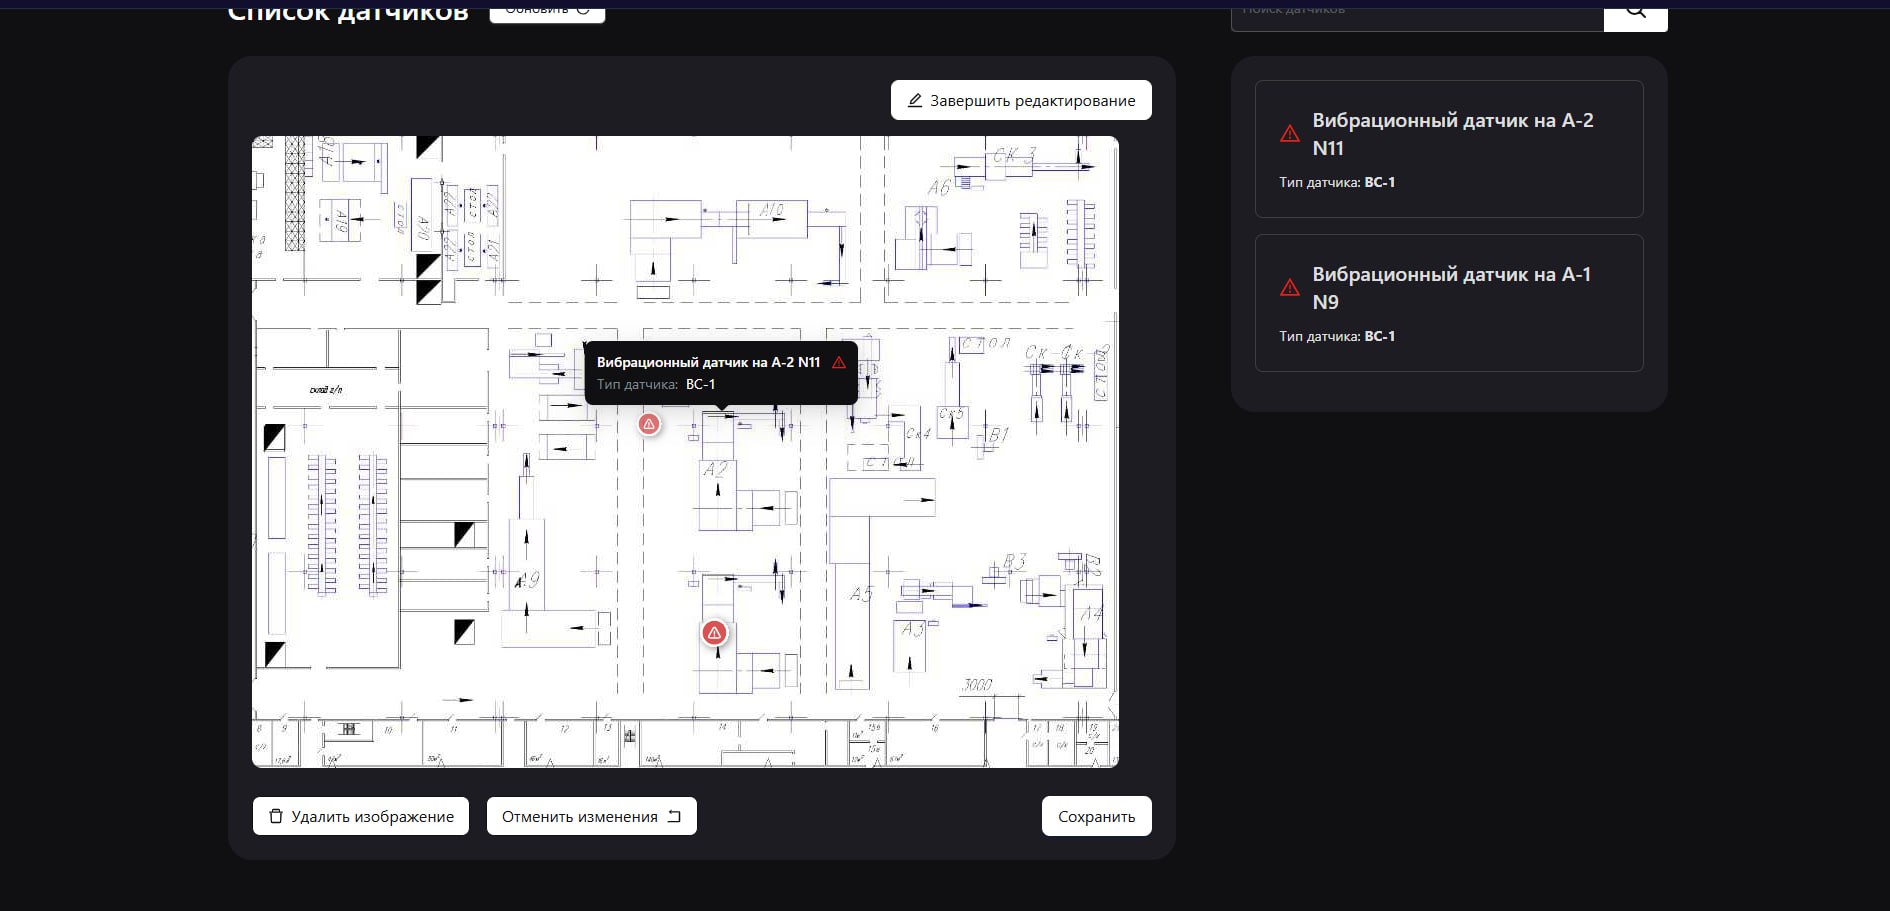Click warning triangle icon on the A-1 N9 card
Viewport: 1890px width, 911px height.
[1290, 288]
